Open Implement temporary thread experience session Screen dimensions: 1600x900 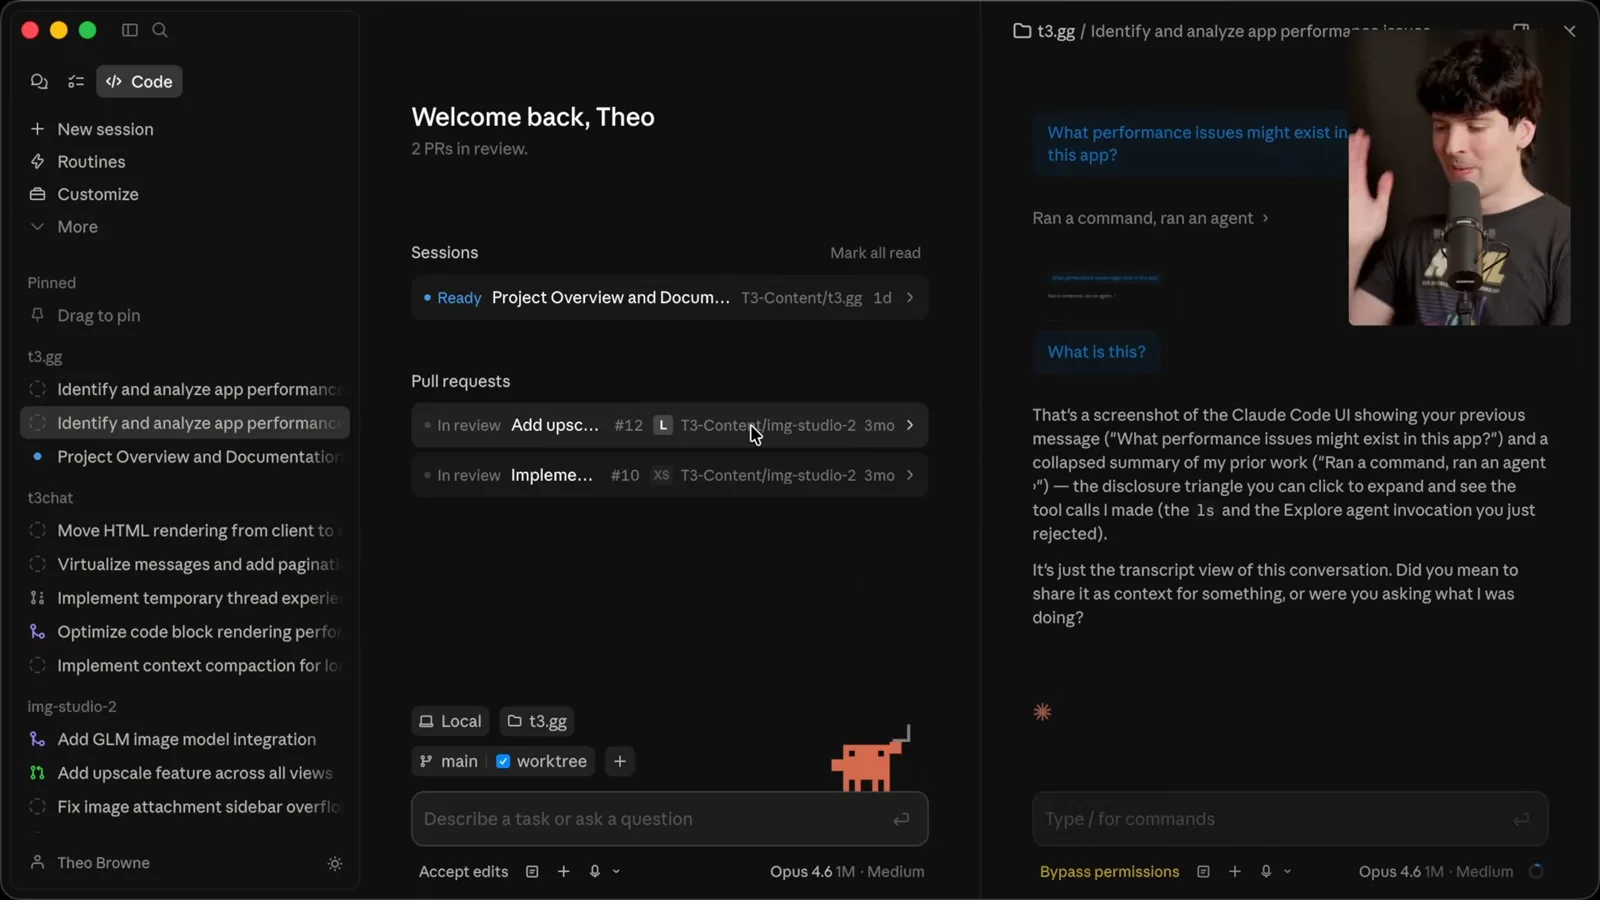point(185,598)
